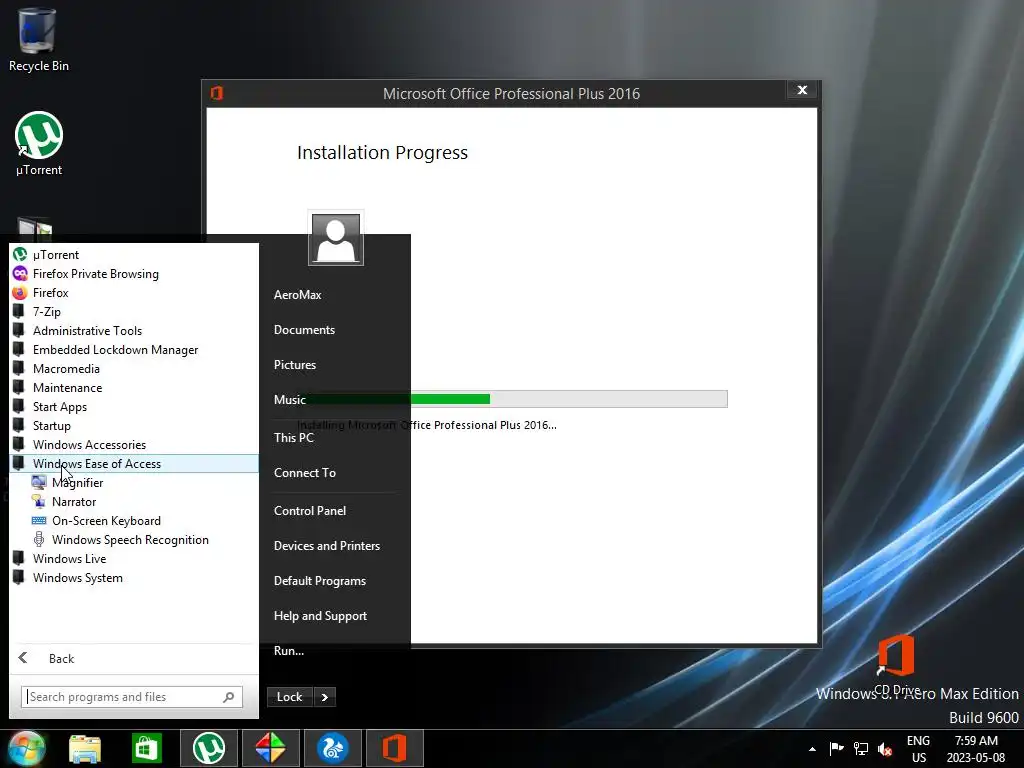
Task: Expand the Maintenance folder
Action: [134, 387]
